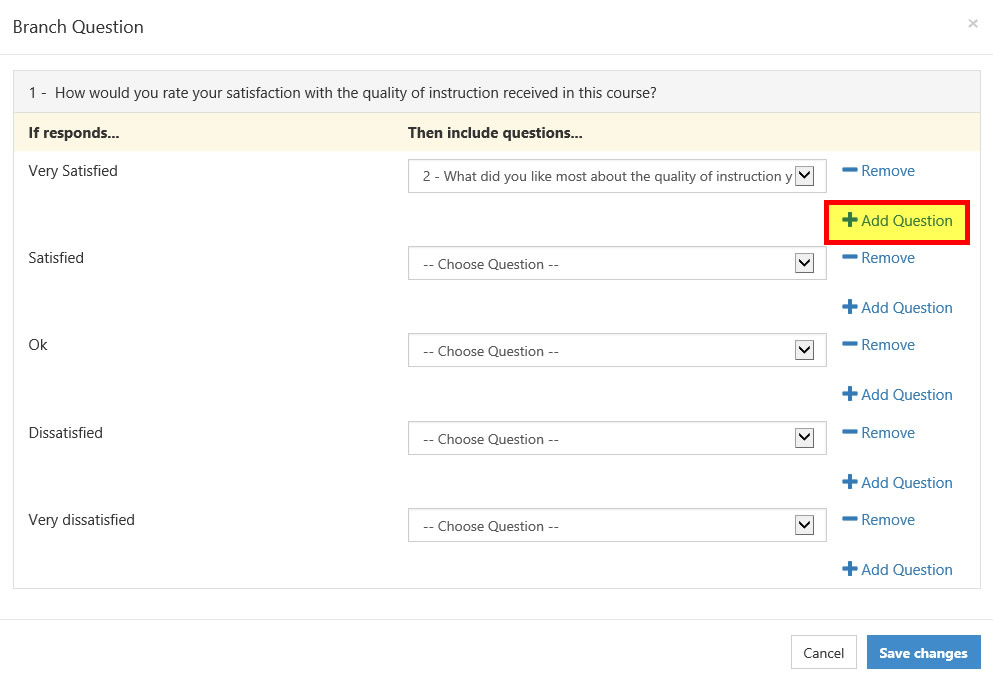Click the minus icon beside Very Satisfied's Remove
Screen dimensions: 993x679
coord(849,168)
